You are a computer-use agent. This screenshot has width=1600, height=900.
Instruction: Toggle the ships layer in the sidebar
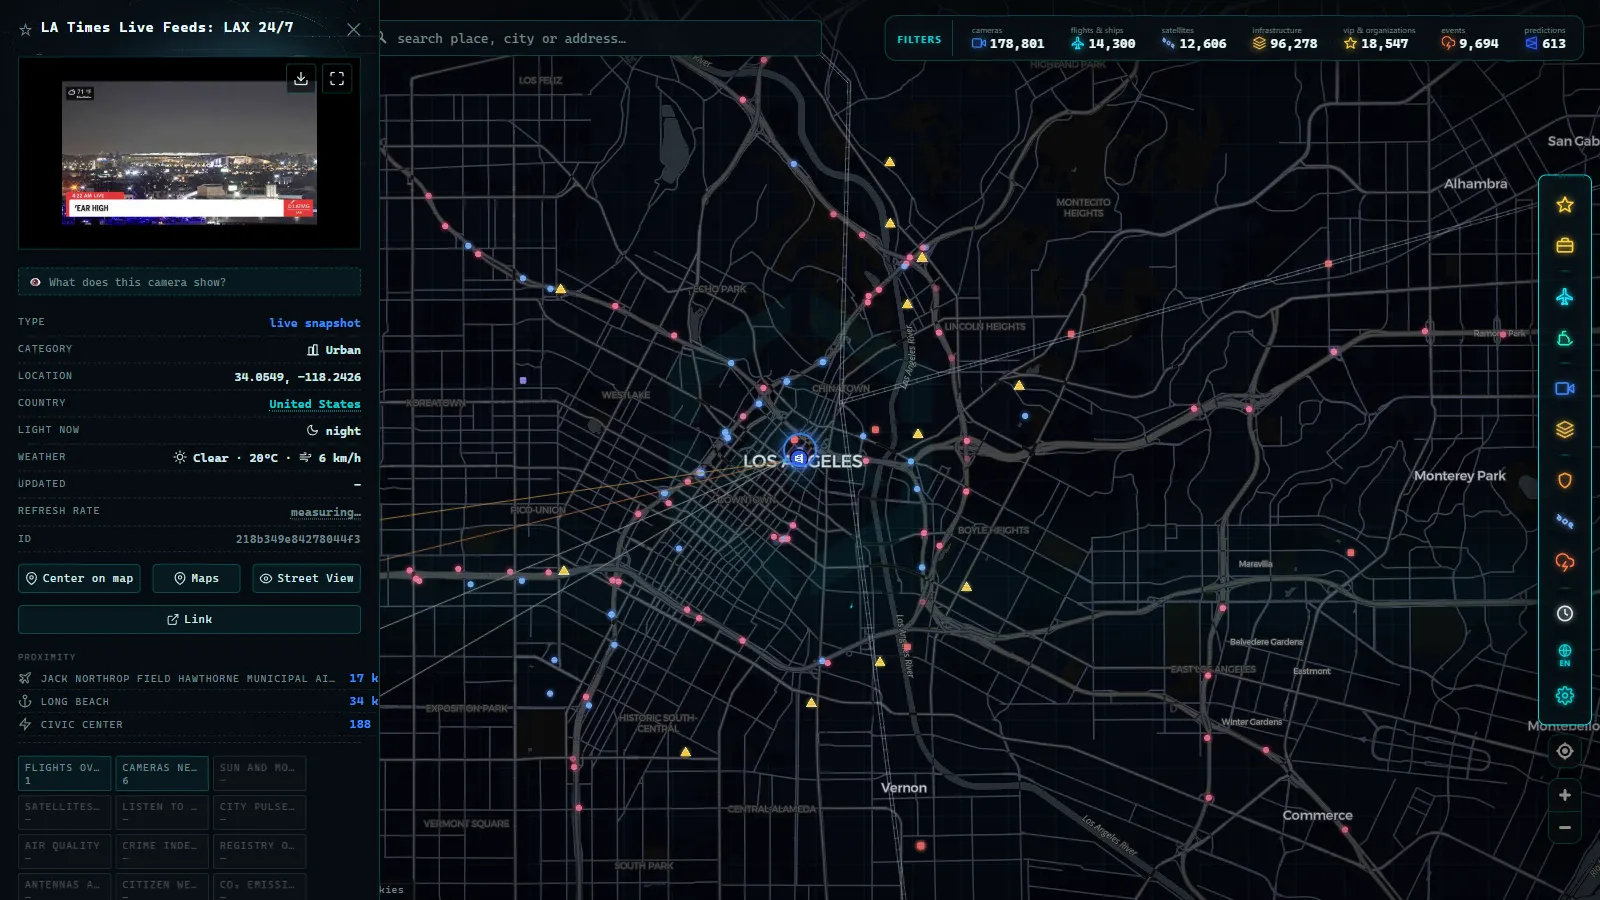1565,339
